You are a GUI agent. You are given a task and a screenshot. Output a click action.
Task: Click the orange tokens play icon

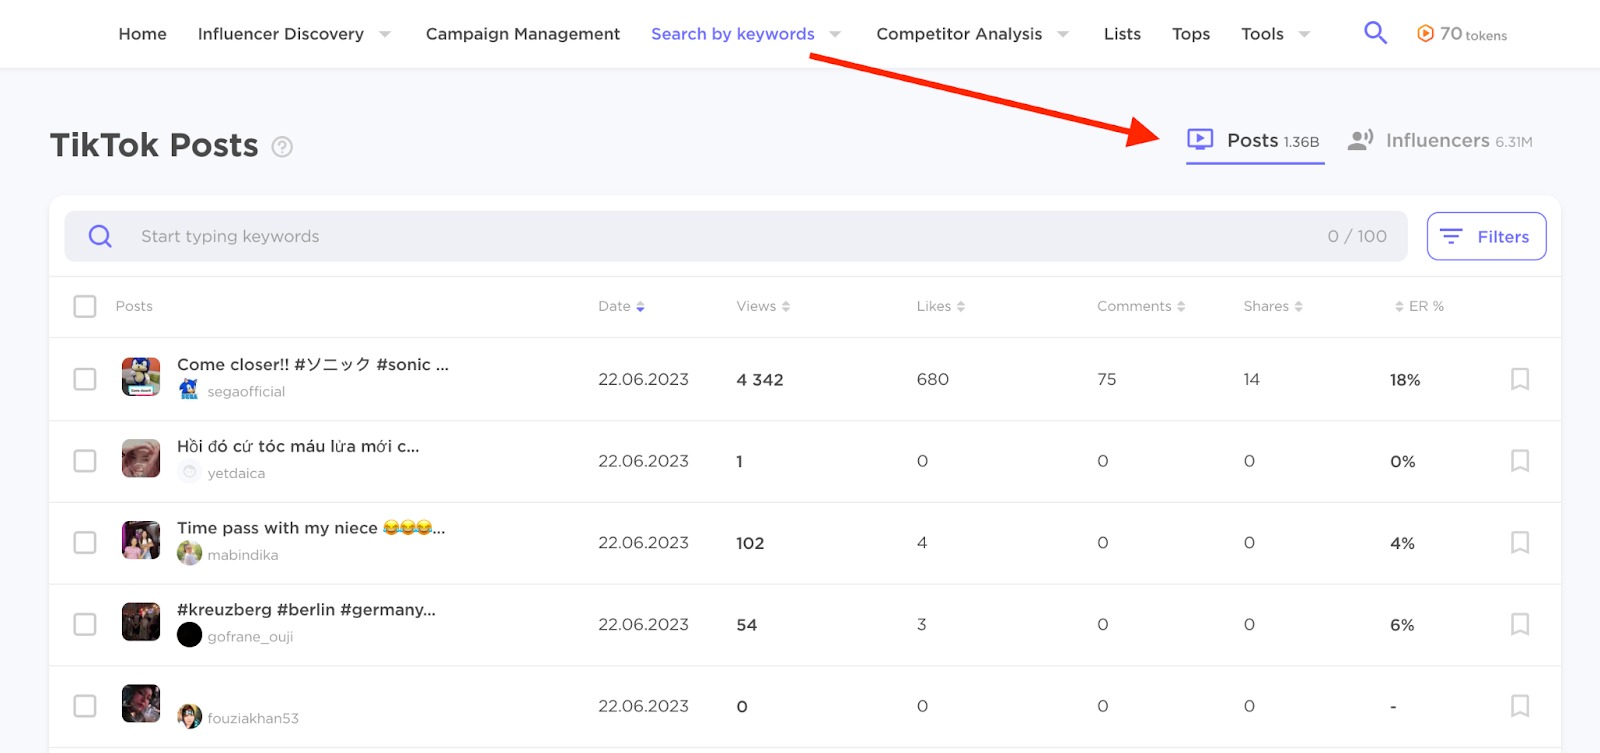(1425, 34)
